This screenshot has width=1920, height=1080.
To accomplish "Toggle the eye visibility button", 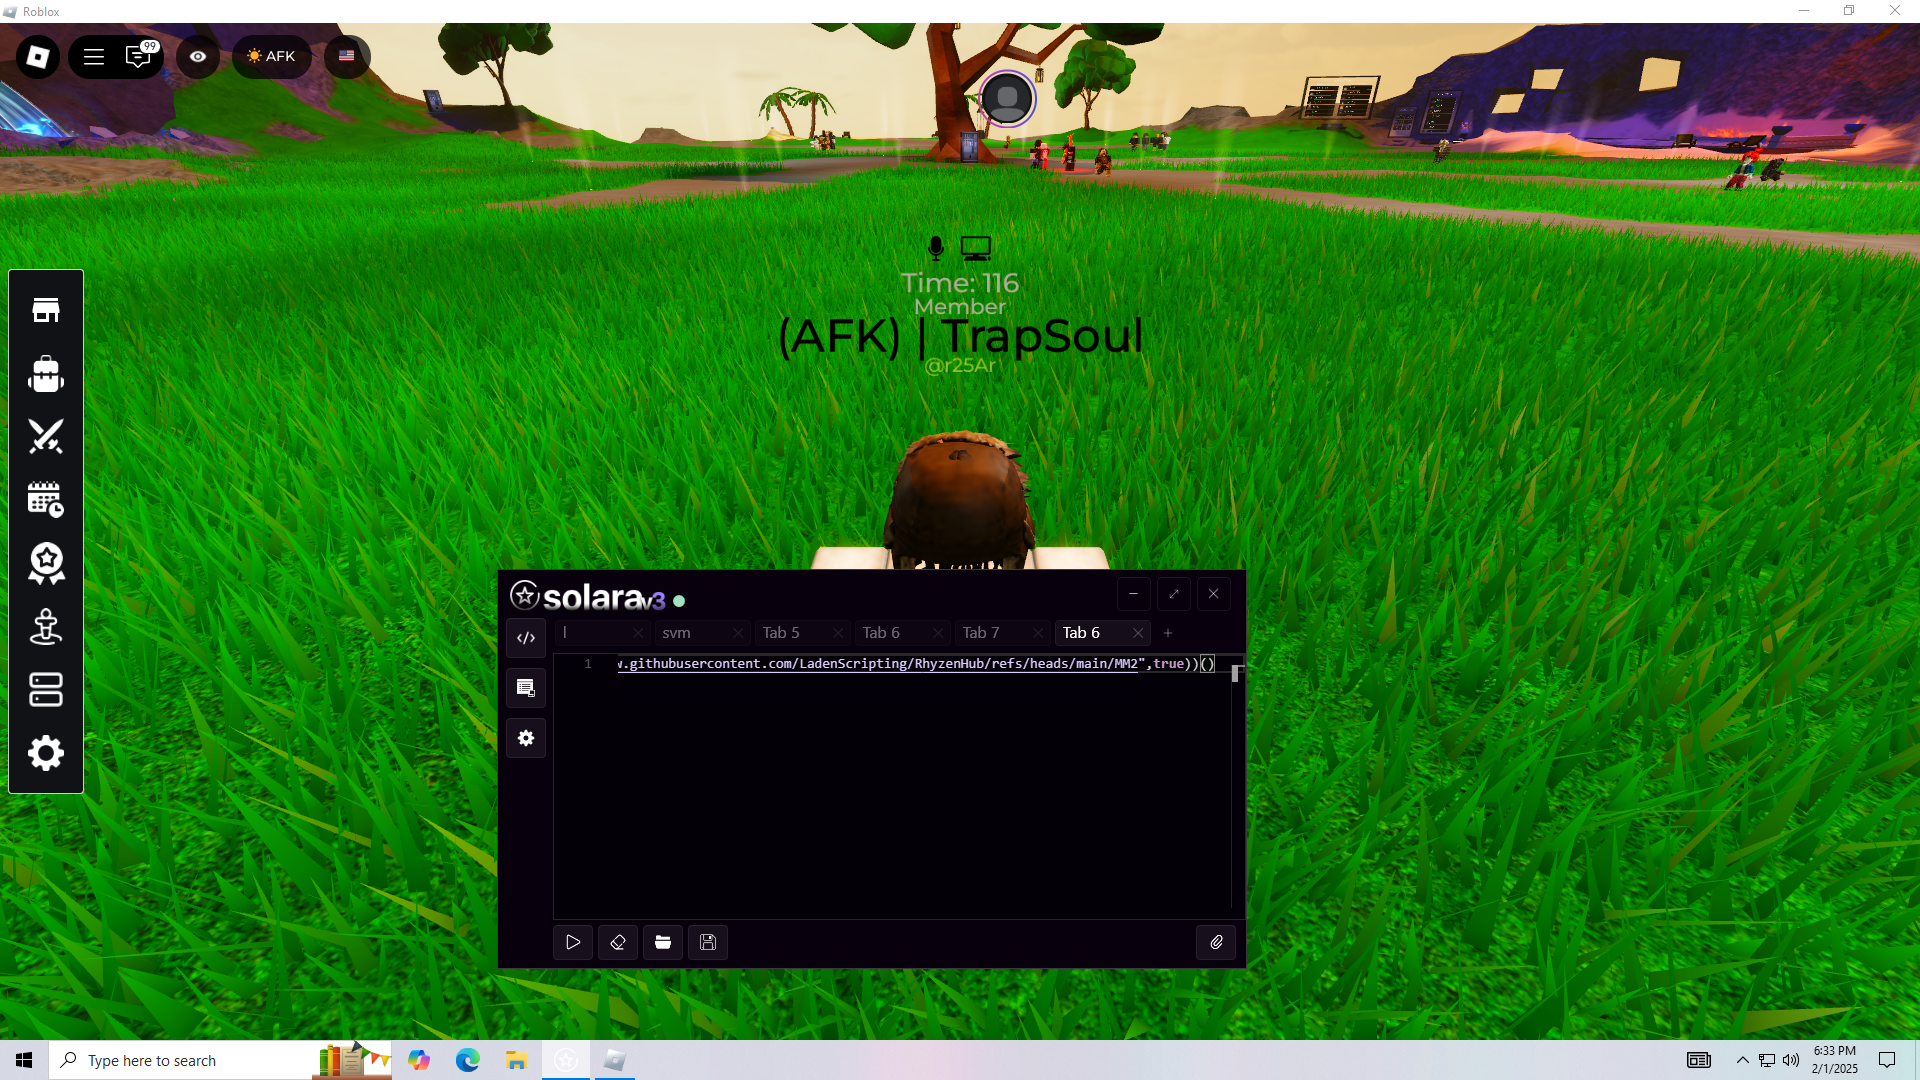I will click(198, 56).
